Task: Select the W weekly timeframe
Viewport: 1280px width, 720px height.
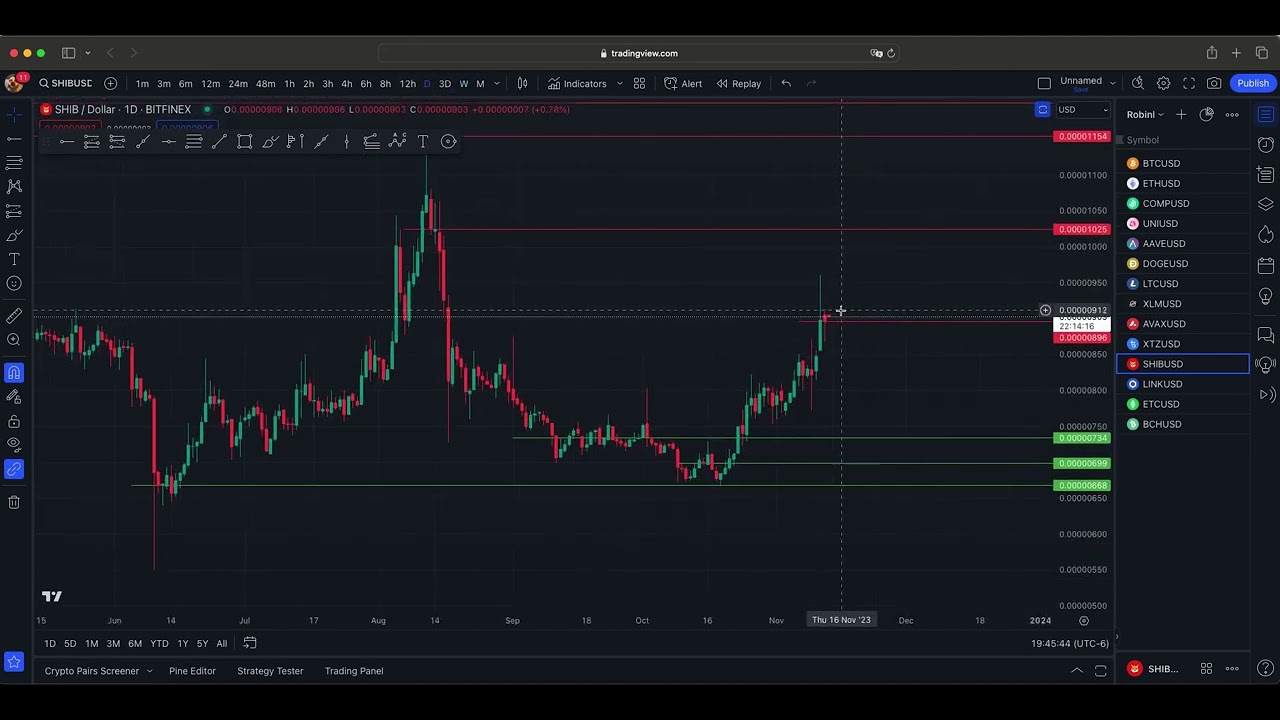Action: coord(463,84)
